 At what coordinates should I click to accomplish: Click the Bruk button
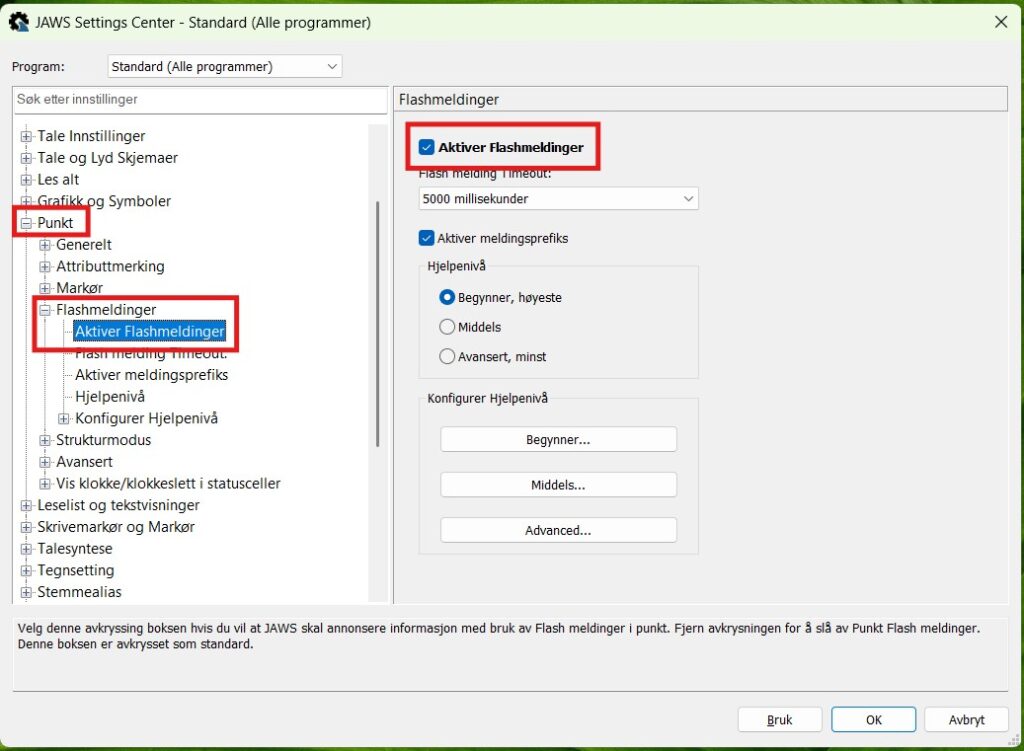click(779, 720)
